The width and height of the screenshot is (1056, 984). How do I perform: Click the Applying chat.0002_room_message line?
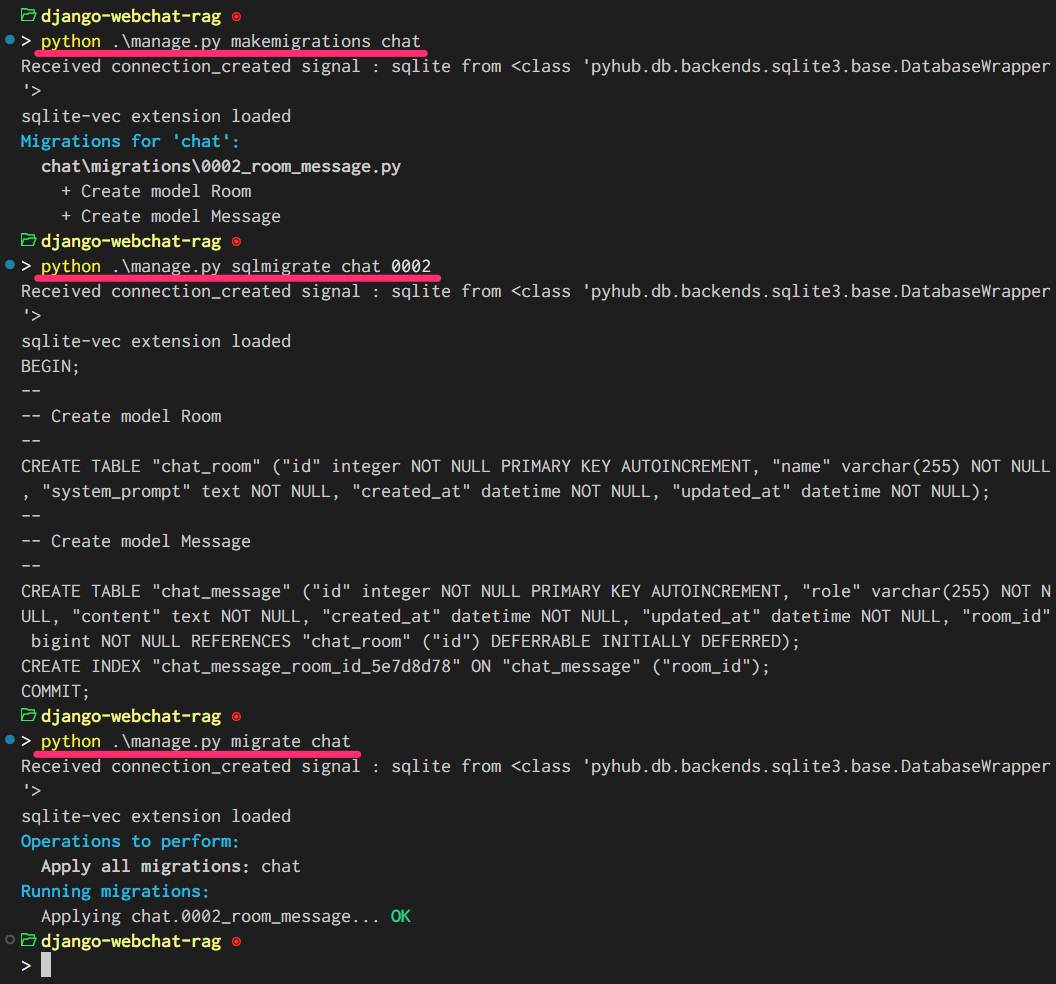(x=200, y=915)
